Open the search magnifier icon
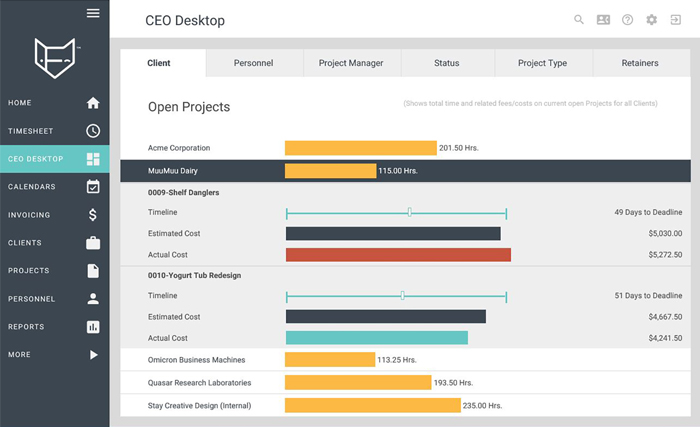 tap(579, 20)
